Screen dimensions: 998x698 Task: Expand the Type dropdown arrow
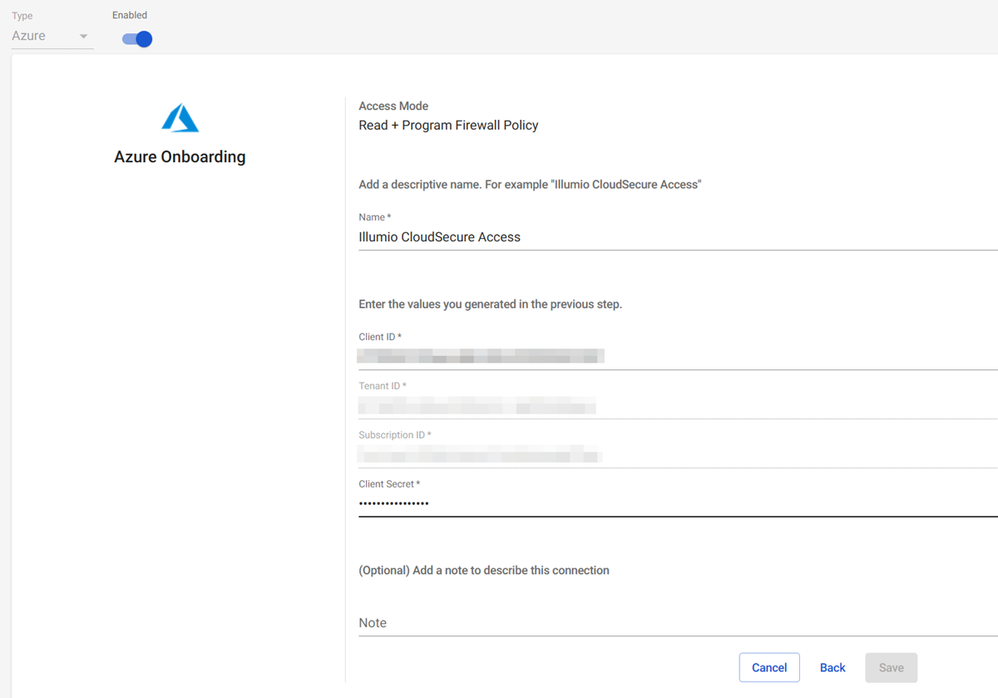84,37
